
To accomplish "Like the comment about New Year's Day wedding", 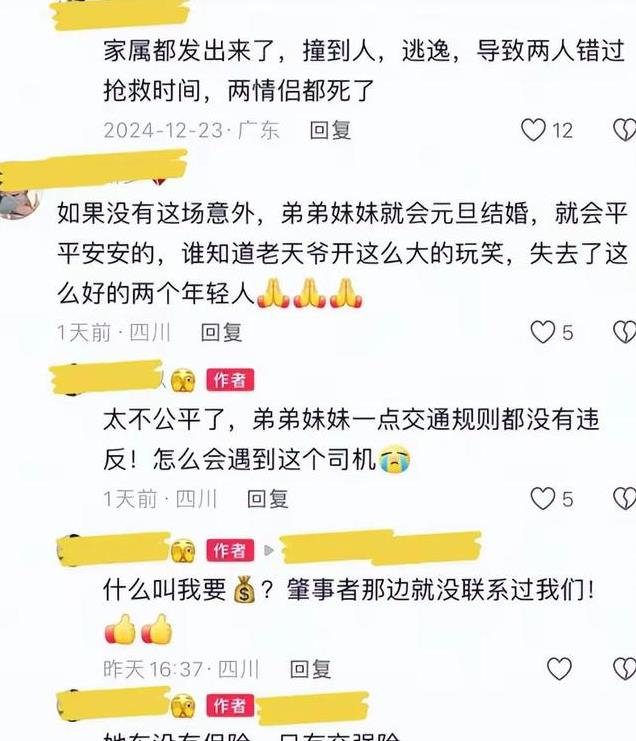I will (542, 332).
